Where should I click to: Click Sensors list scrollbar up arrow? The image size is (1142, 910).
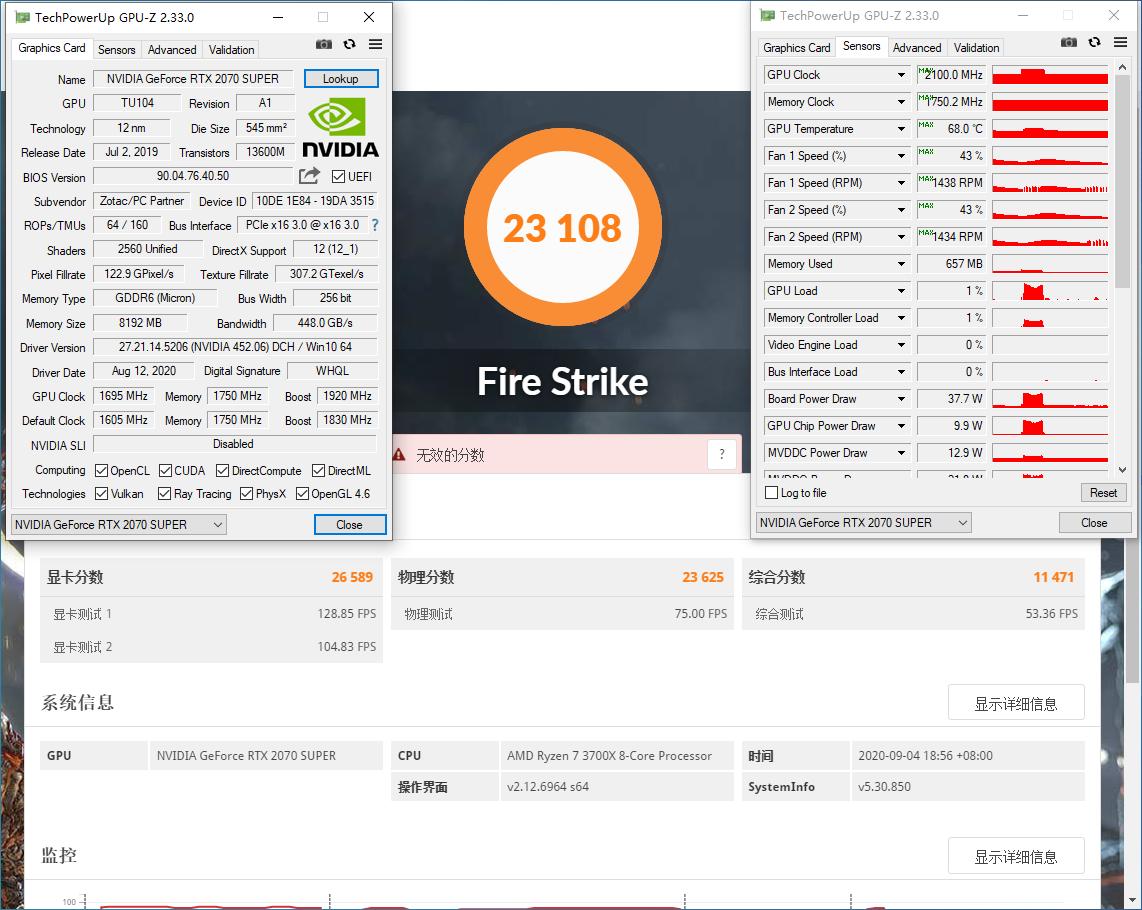click(x=1122, y=67)
